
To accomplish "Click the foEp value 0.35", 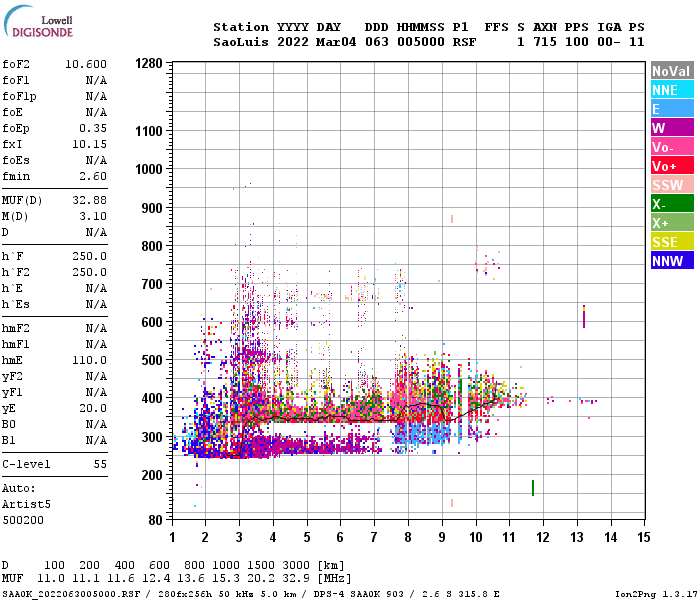I will click(x=93, y=128).
